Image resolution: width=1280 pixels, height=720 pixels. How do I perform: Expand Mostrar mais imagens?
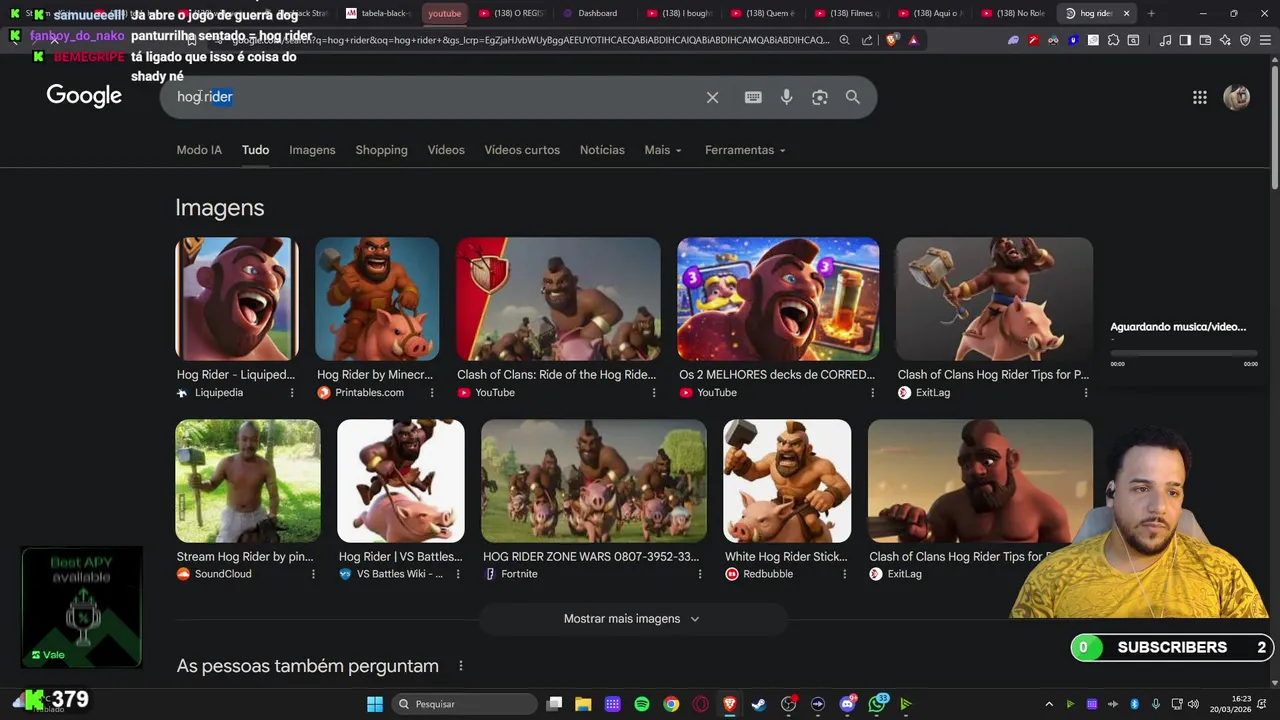pos(632,619)
